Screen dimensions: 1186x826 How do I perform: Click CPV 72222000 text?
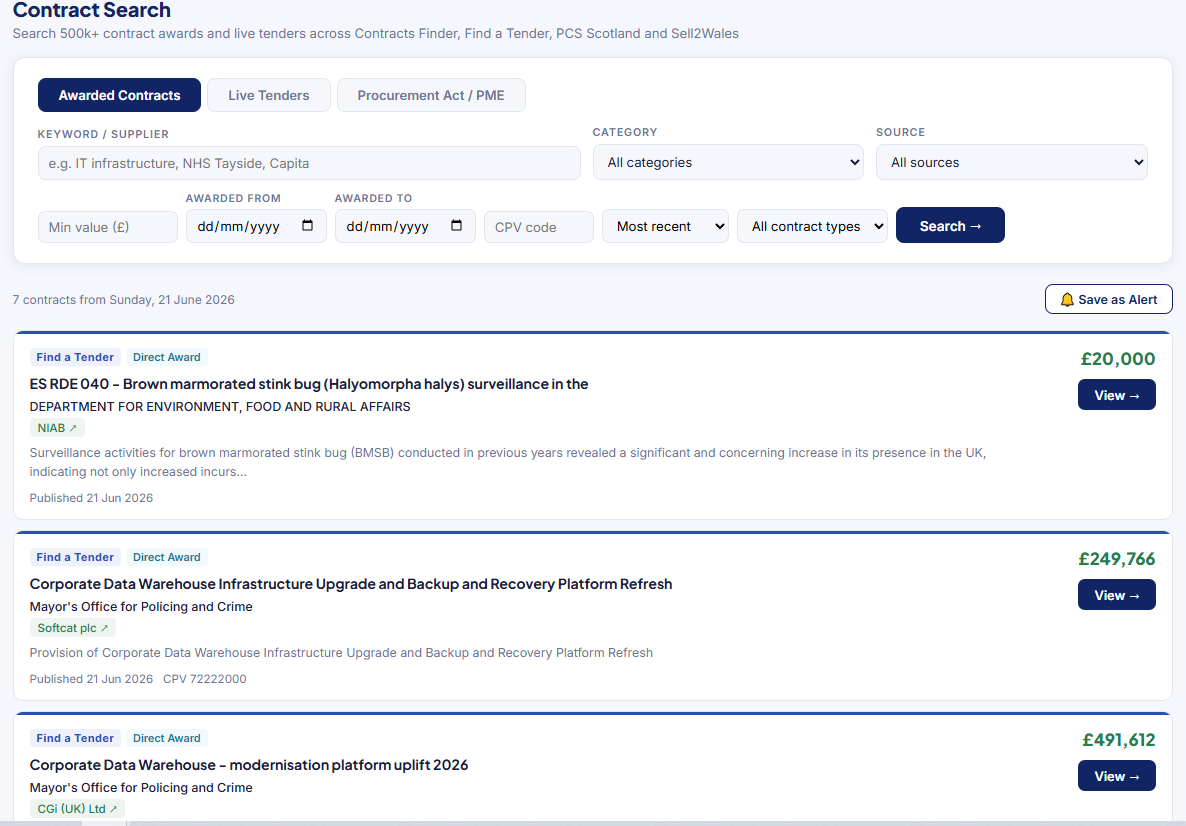coord(205,679)
